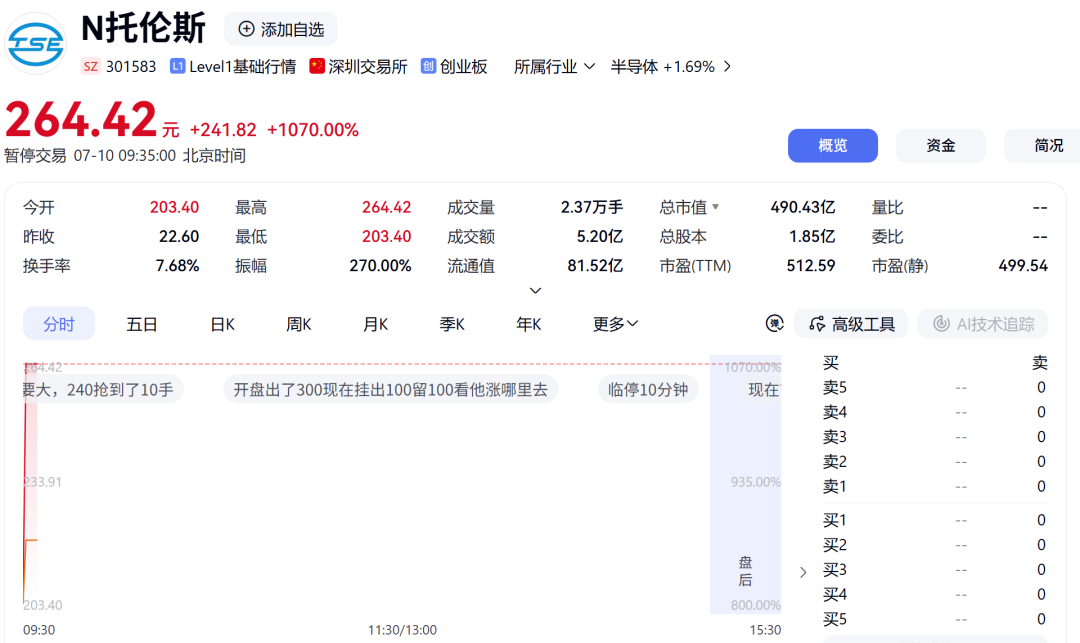Click the 今开 value 203.40
Image resolution: width=1080 pixels, height=643 pixels.
[174, 207]
